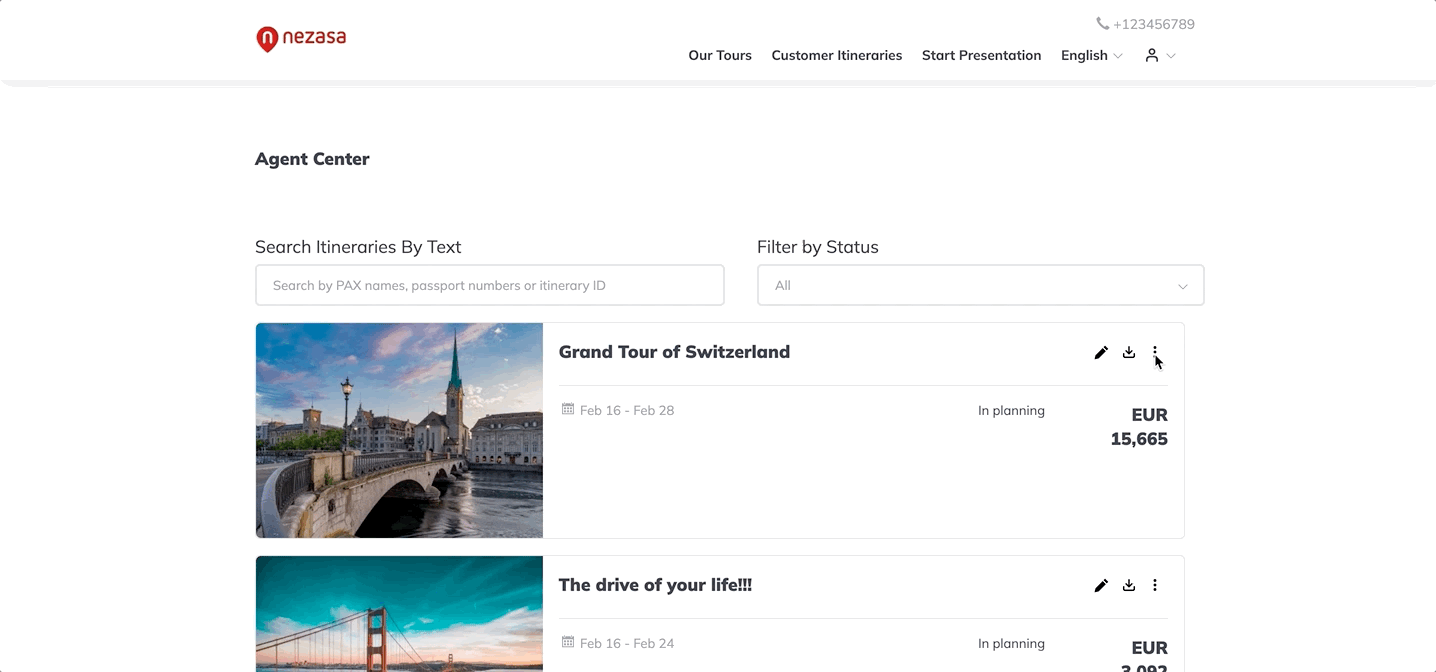Edit the Grand Tour of Switzerland itinerary

(1101, 352)
